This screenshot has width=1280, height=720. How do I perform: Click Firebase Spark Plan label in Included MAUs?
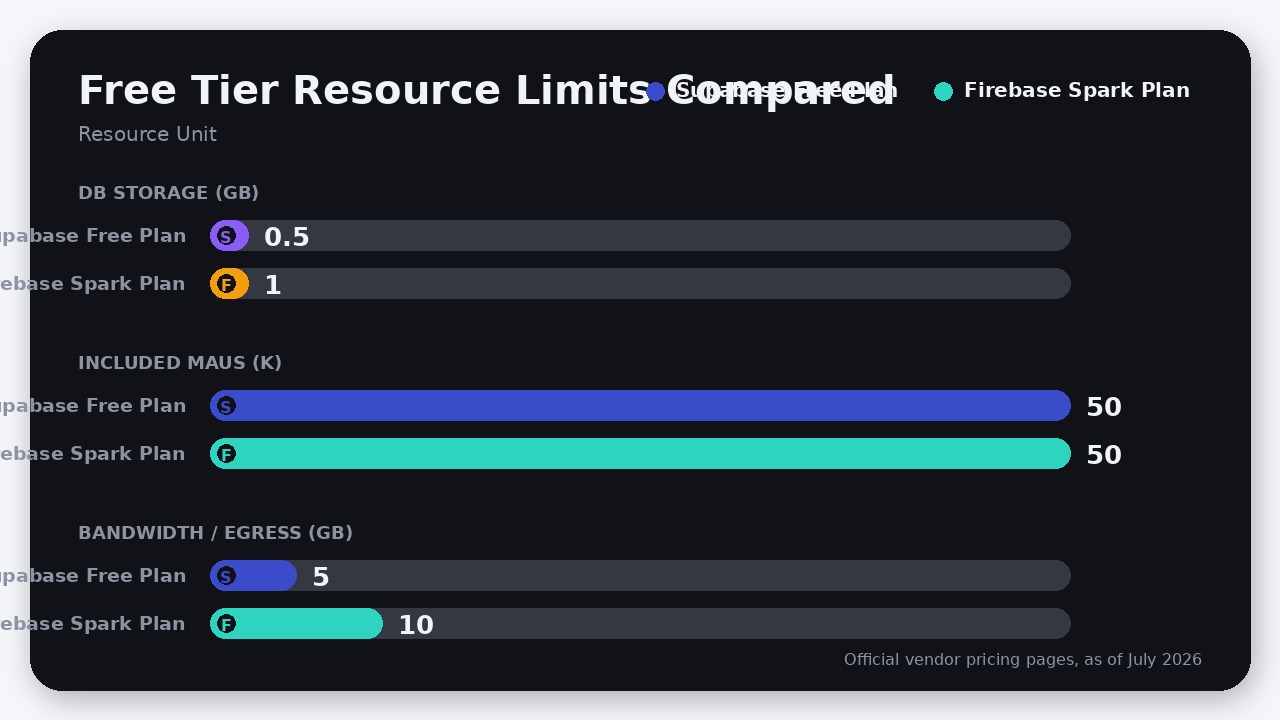tap(93, 454)
